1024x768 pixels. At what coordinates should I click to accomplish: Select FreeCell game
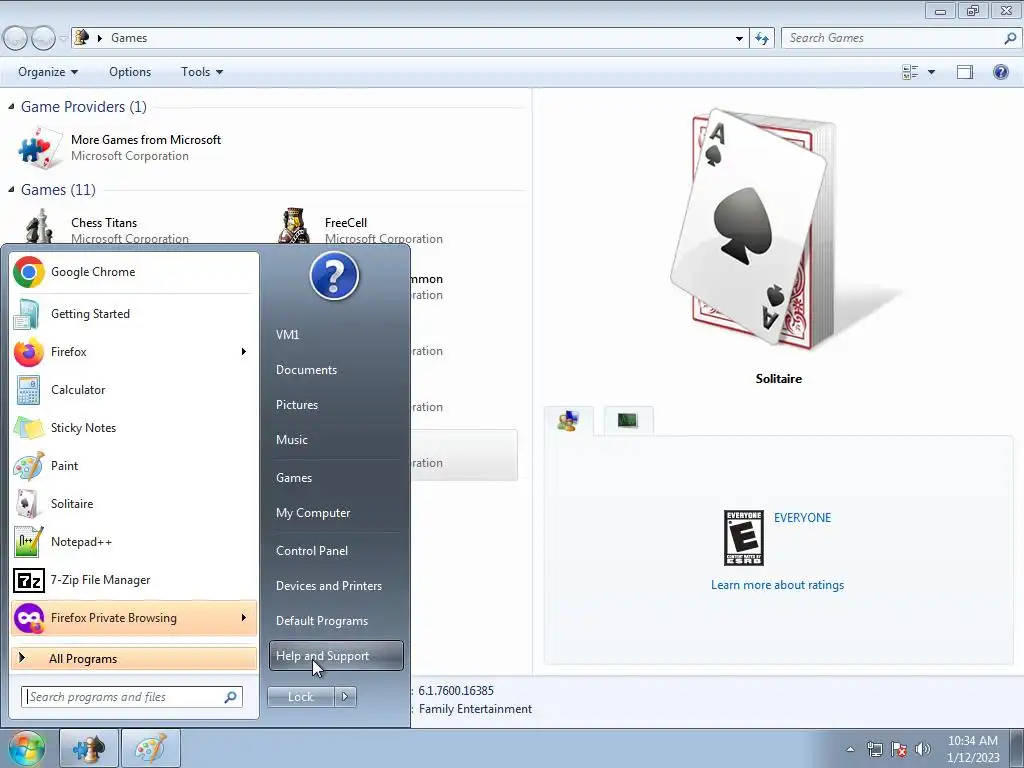pyautogui.click(x=362, y=227)
